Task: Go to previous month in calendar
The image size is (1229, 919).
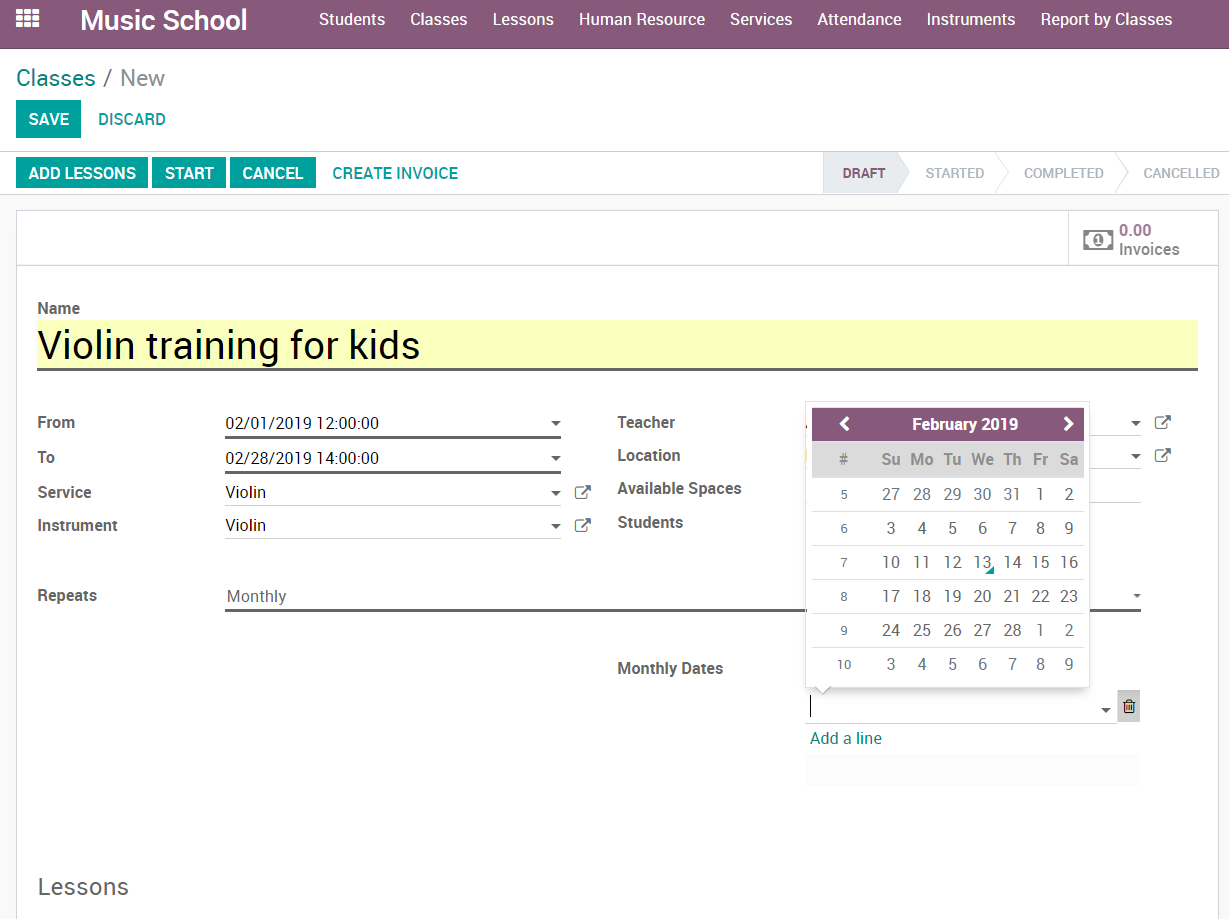Action: [844, 424]
